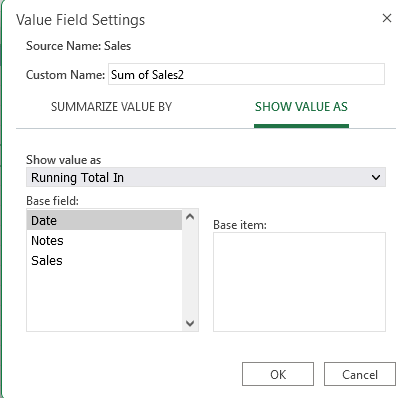Select the Show Value As tab
The image size is (407, 398).
click(x=301, y=107)
